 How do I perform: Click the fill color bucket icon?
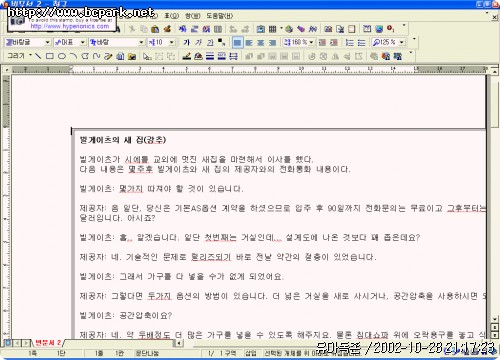pyautogui.click(x=198, y=56)
